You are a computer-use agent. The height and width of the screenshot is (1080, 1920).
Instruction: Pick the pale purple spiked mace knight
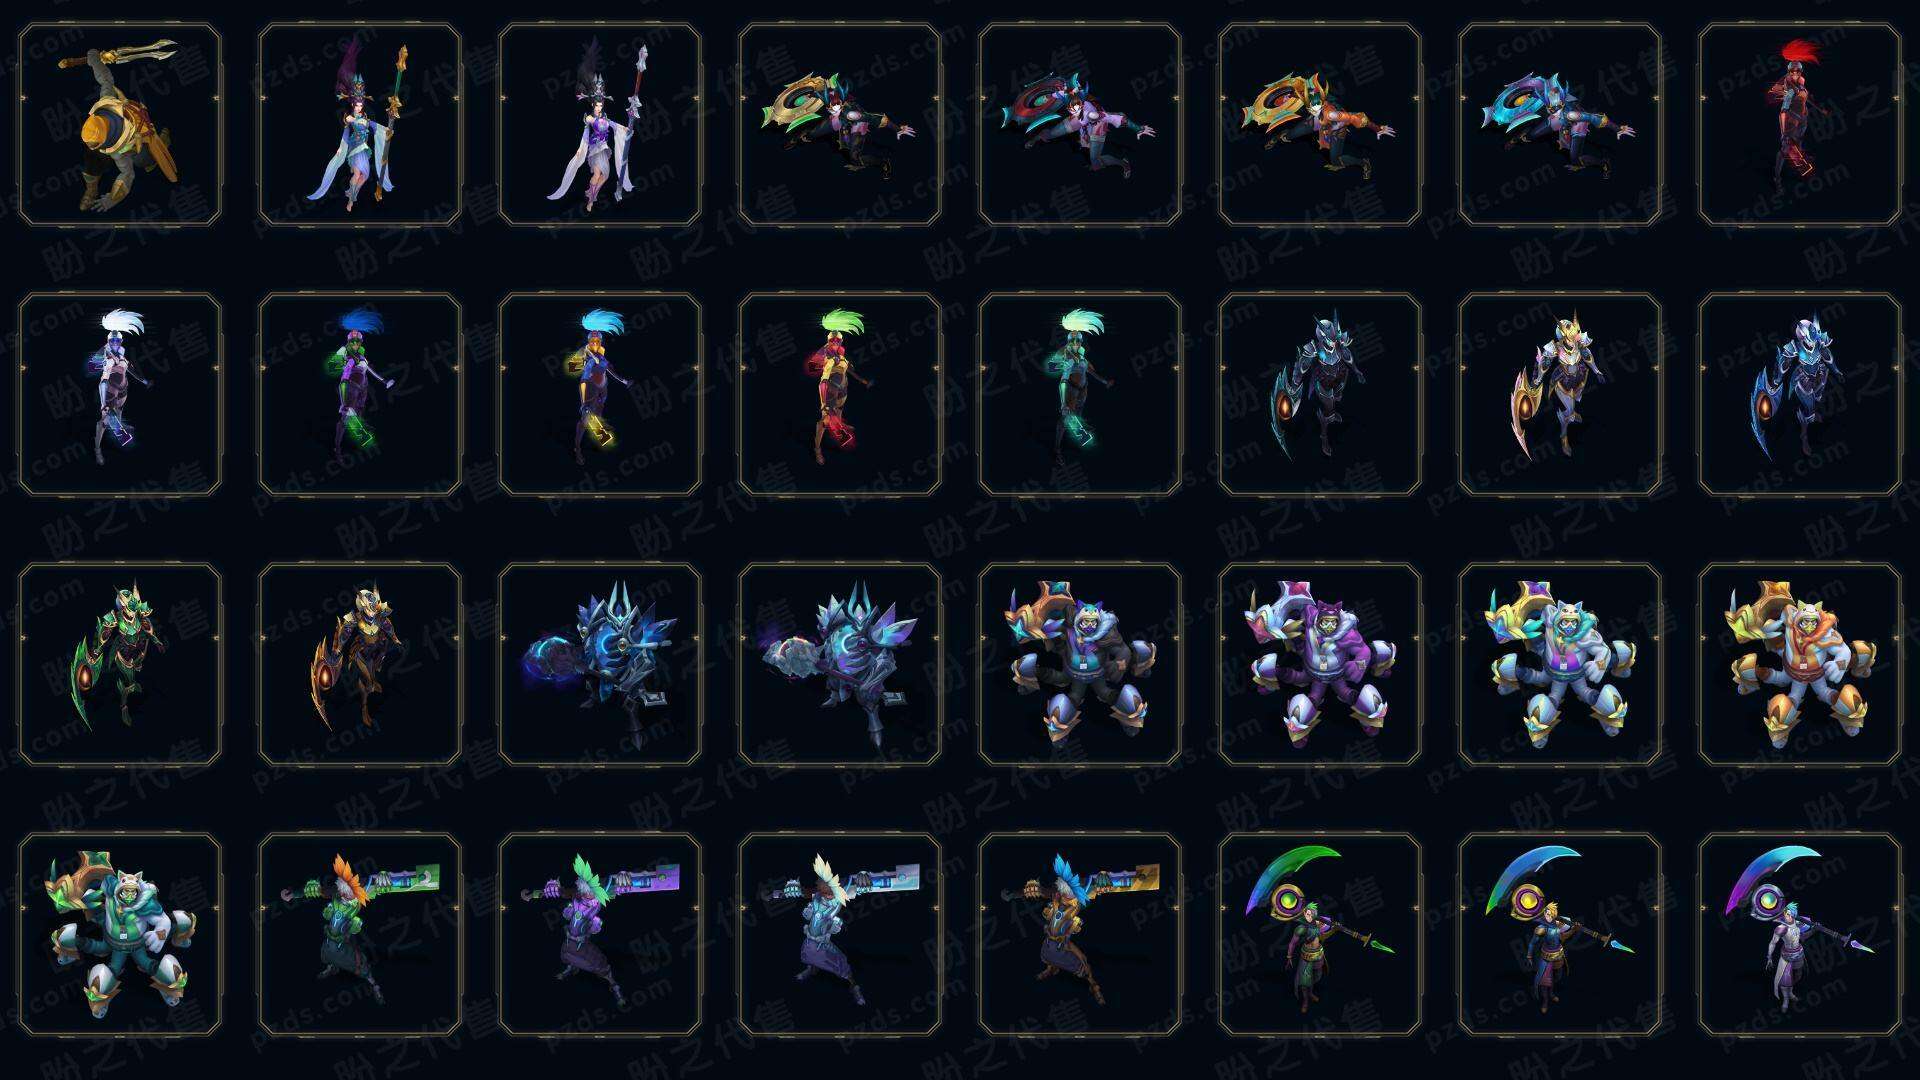click(x=840, y=664)
